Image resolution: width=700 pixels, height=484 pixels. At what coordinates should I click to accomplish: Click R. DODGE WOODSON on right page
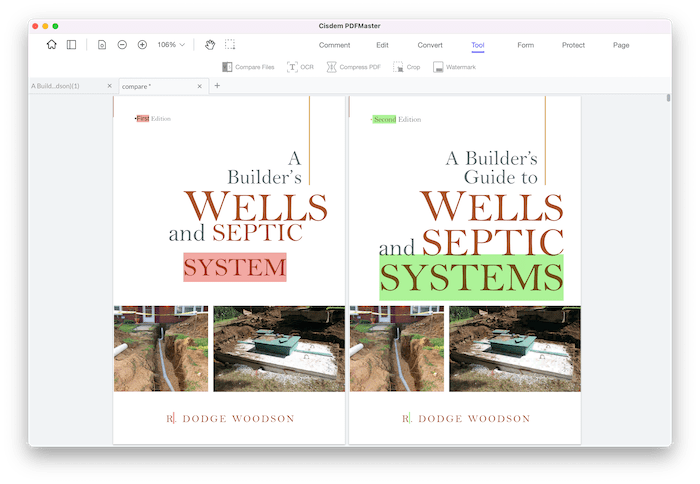pos(466,418)
